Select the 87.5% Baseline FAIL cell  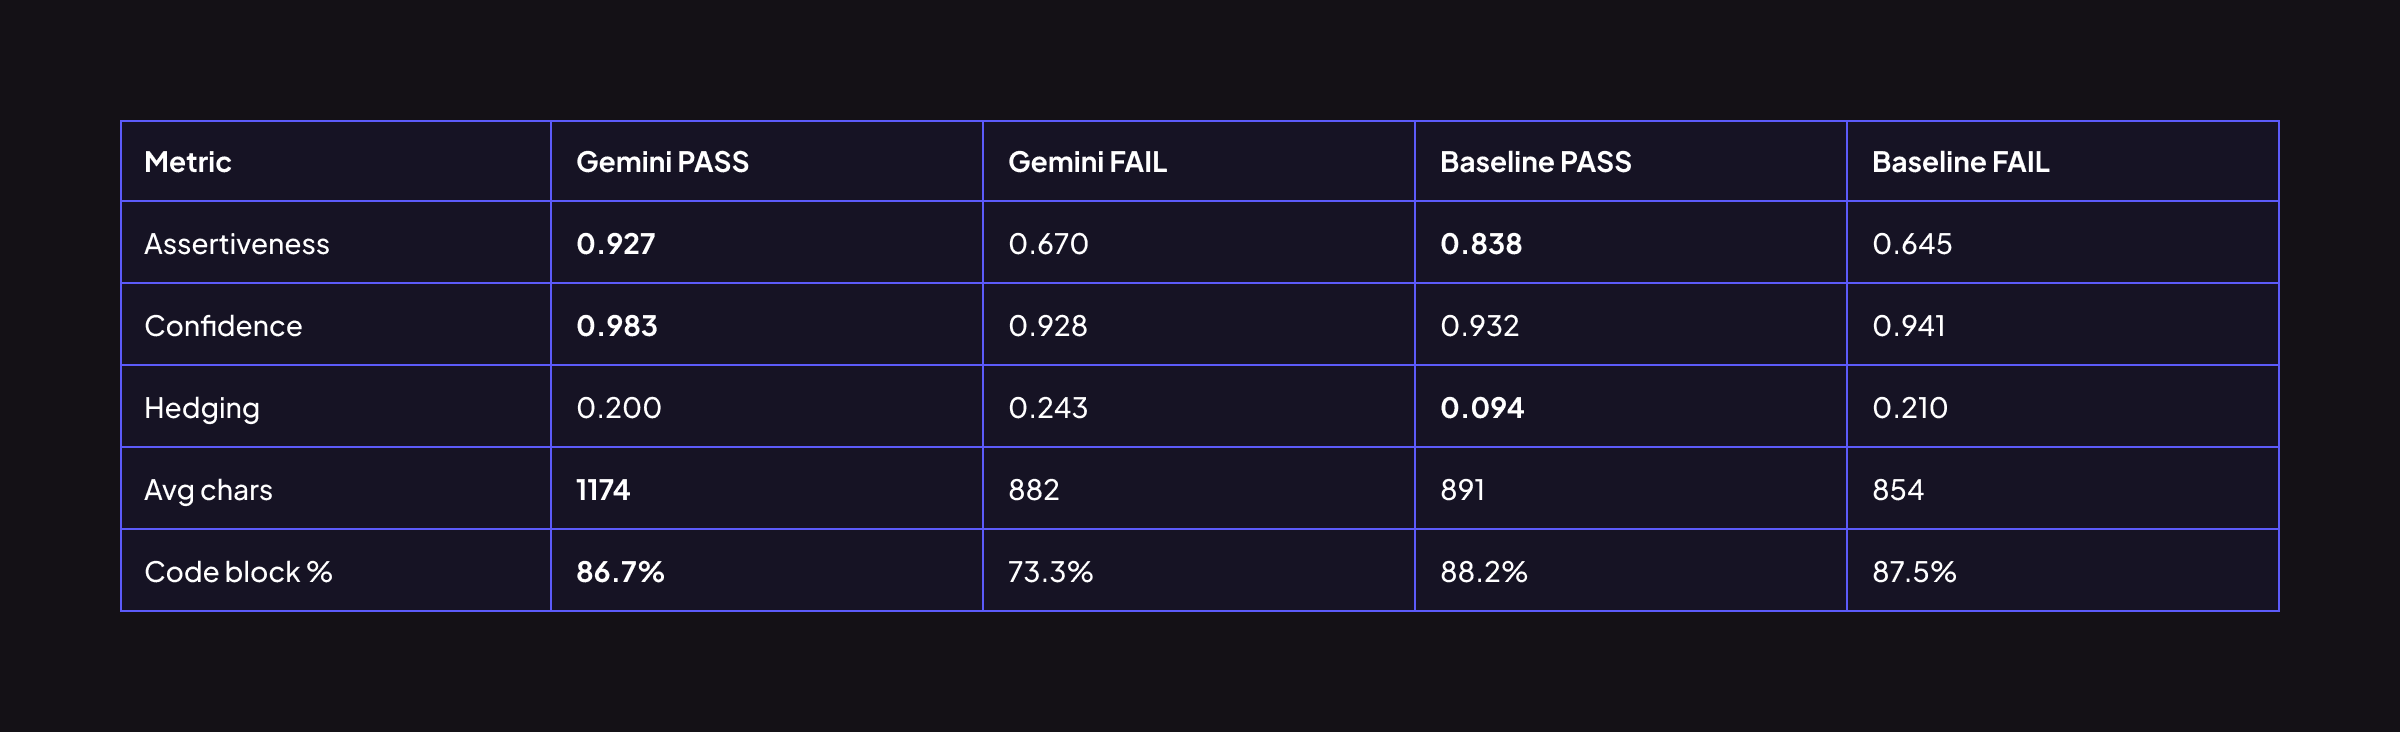click(1914, 572)
